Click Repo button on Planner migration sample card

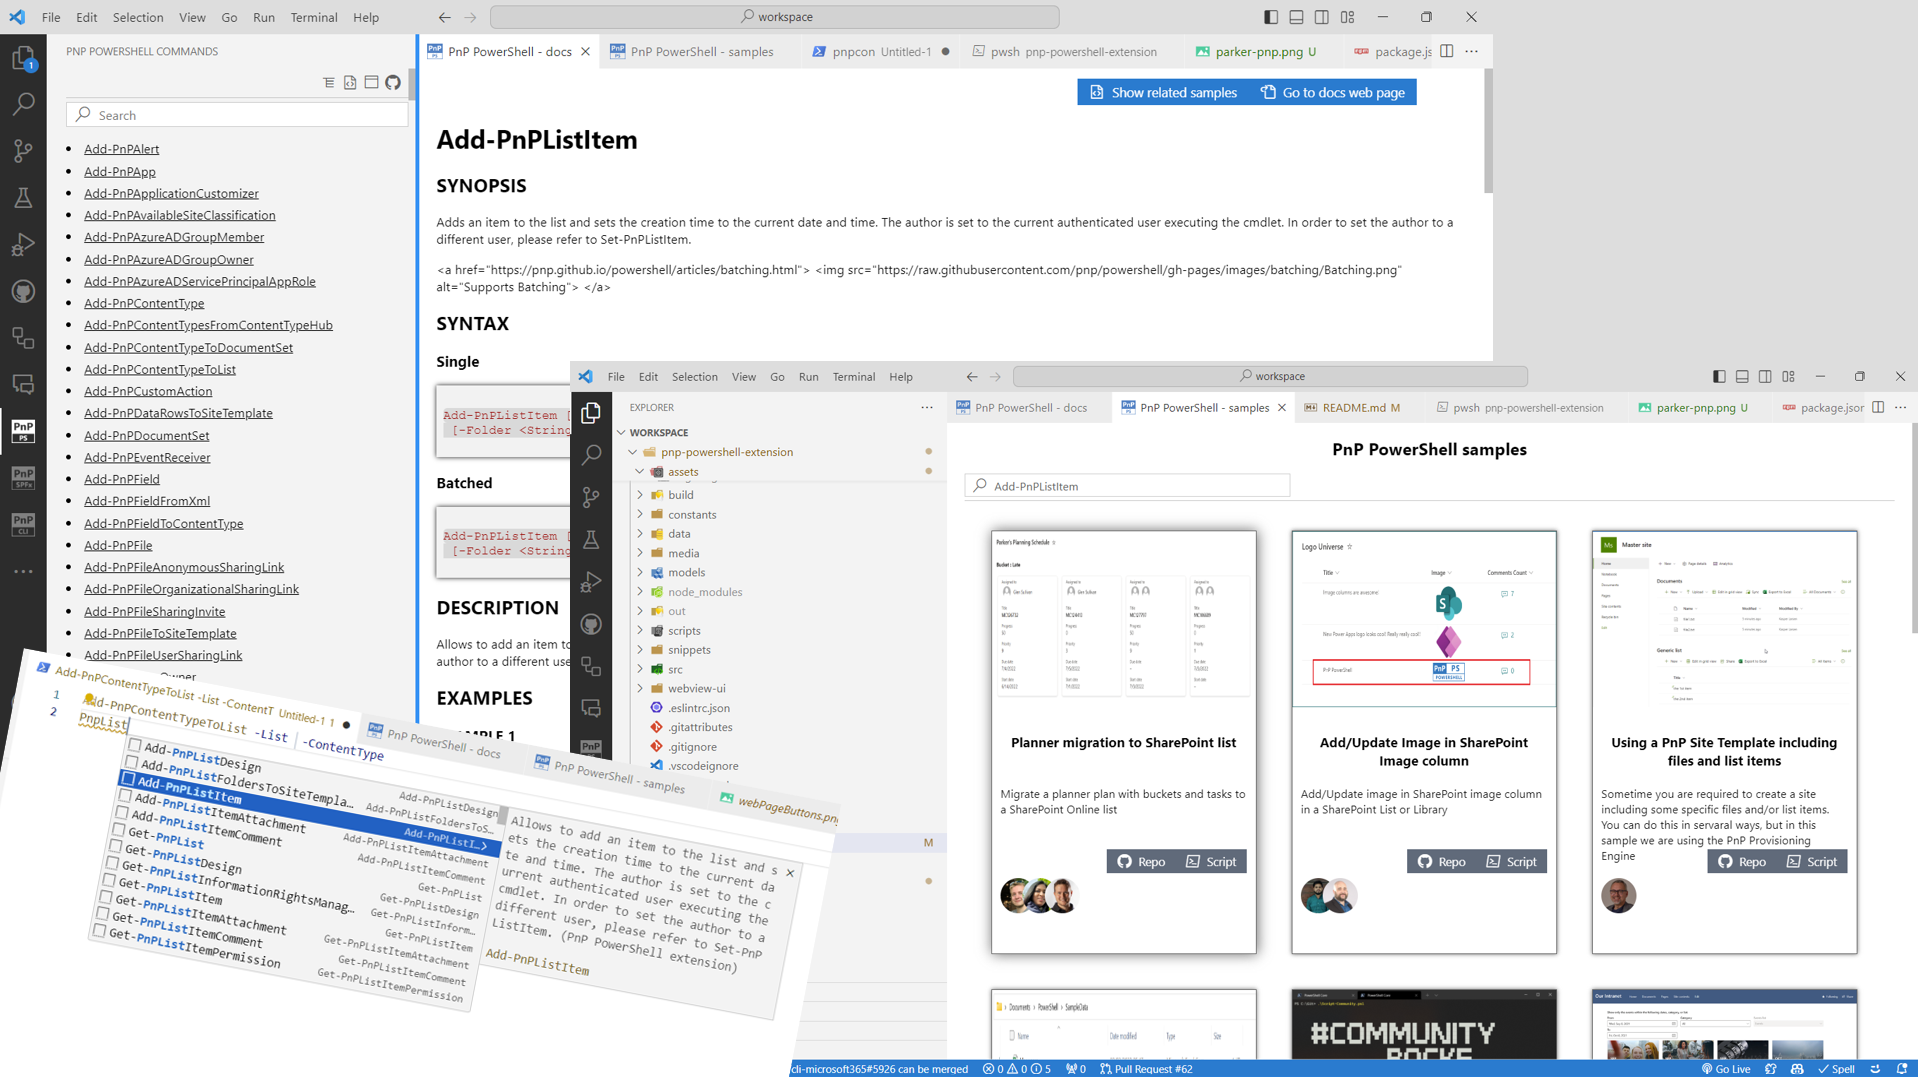(1141, 861)
